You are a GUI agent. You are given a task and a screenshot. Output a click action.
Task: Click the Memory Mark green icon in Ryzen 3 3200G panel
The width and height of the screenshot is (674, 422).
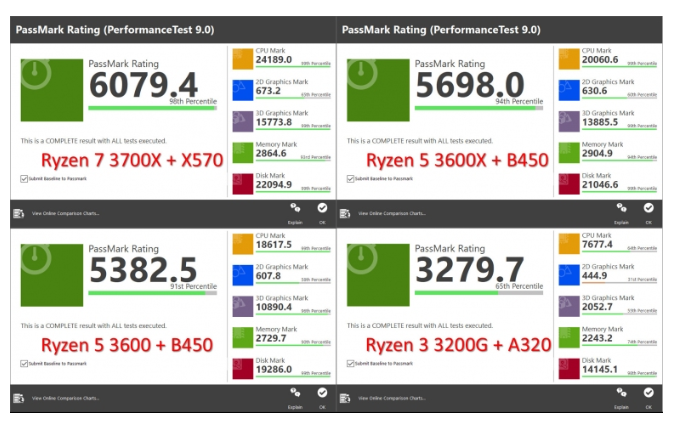click(569, 338)
